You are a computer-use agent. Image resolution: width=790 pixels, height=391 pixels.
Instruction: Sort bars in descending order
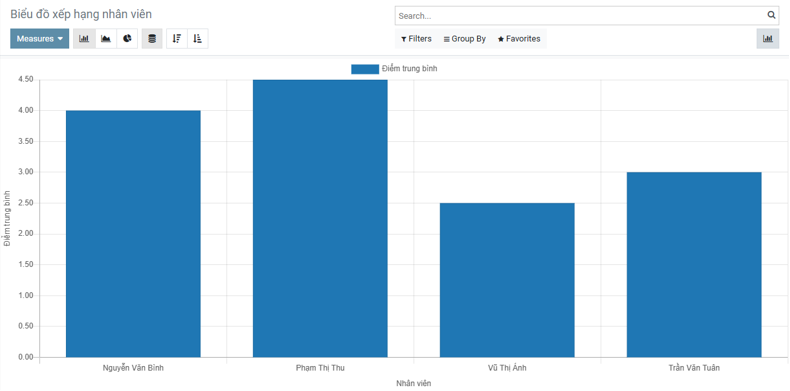point(177,39)
